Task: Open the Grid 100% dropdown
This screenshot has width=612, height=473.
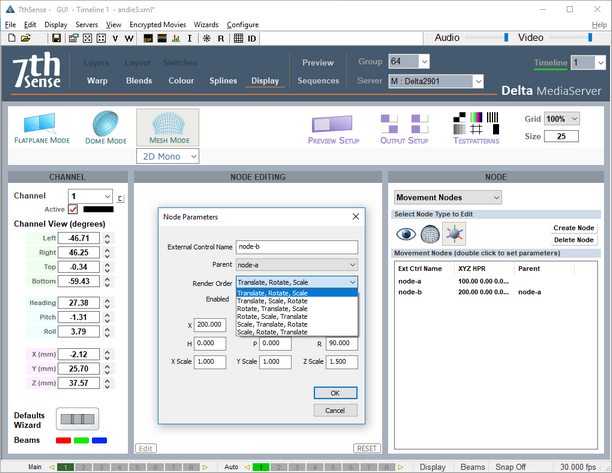Action: coord(562,119)
